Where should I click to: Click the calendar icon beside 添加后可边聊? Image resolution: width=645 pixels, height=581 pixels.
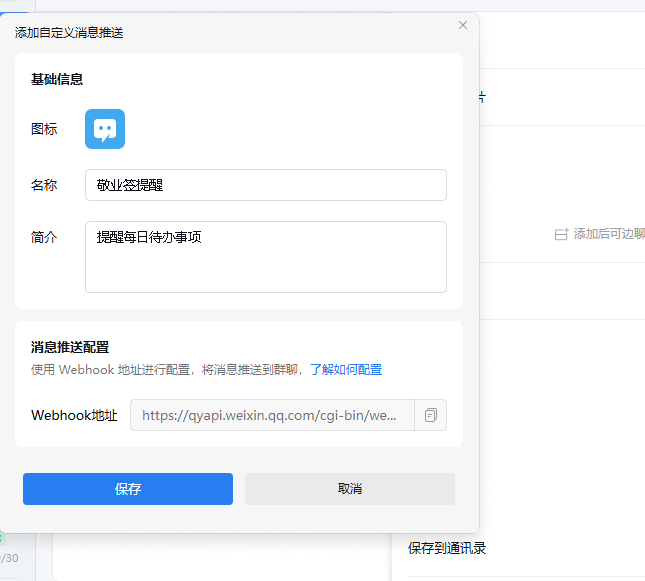point(561,234)
